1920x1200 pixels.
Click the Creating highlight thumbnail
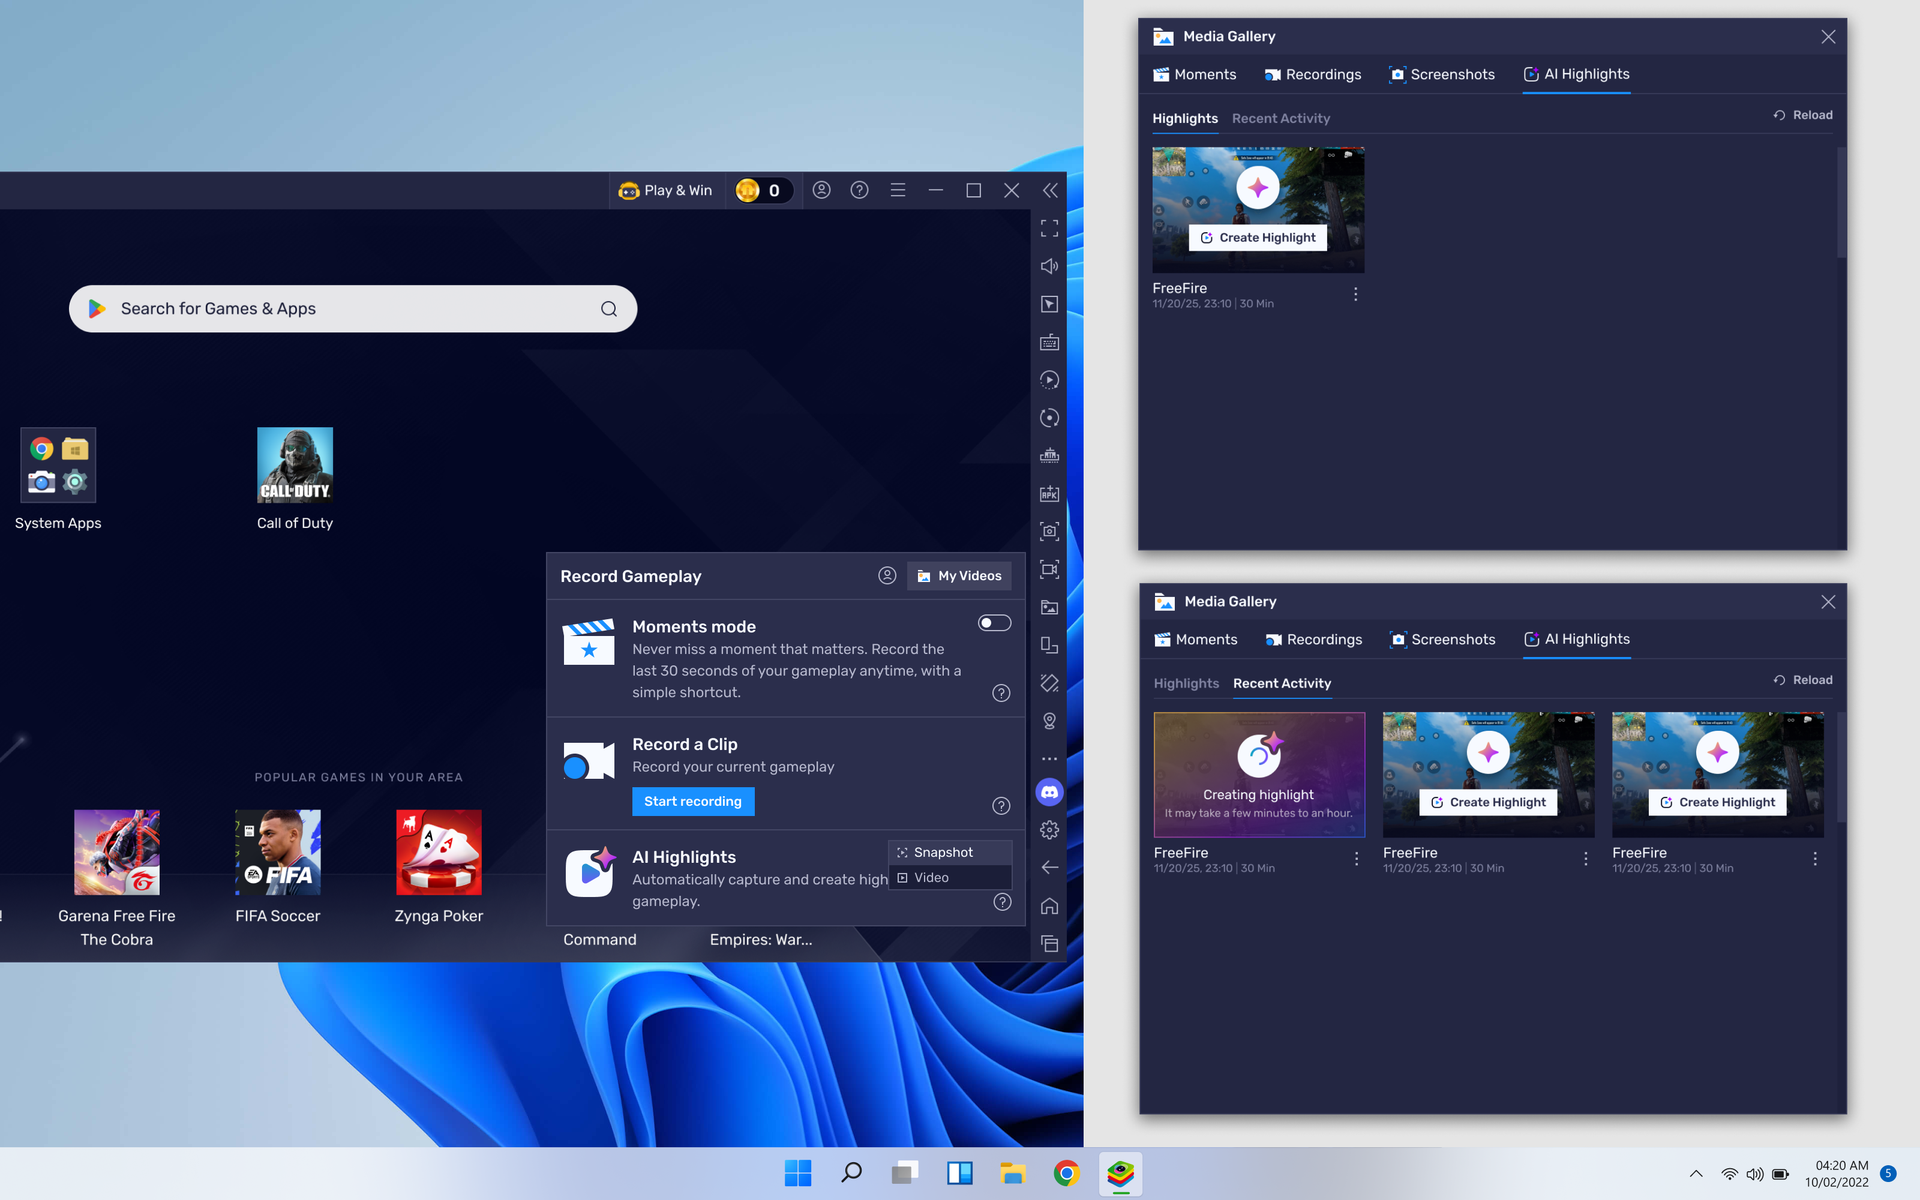1259,774
